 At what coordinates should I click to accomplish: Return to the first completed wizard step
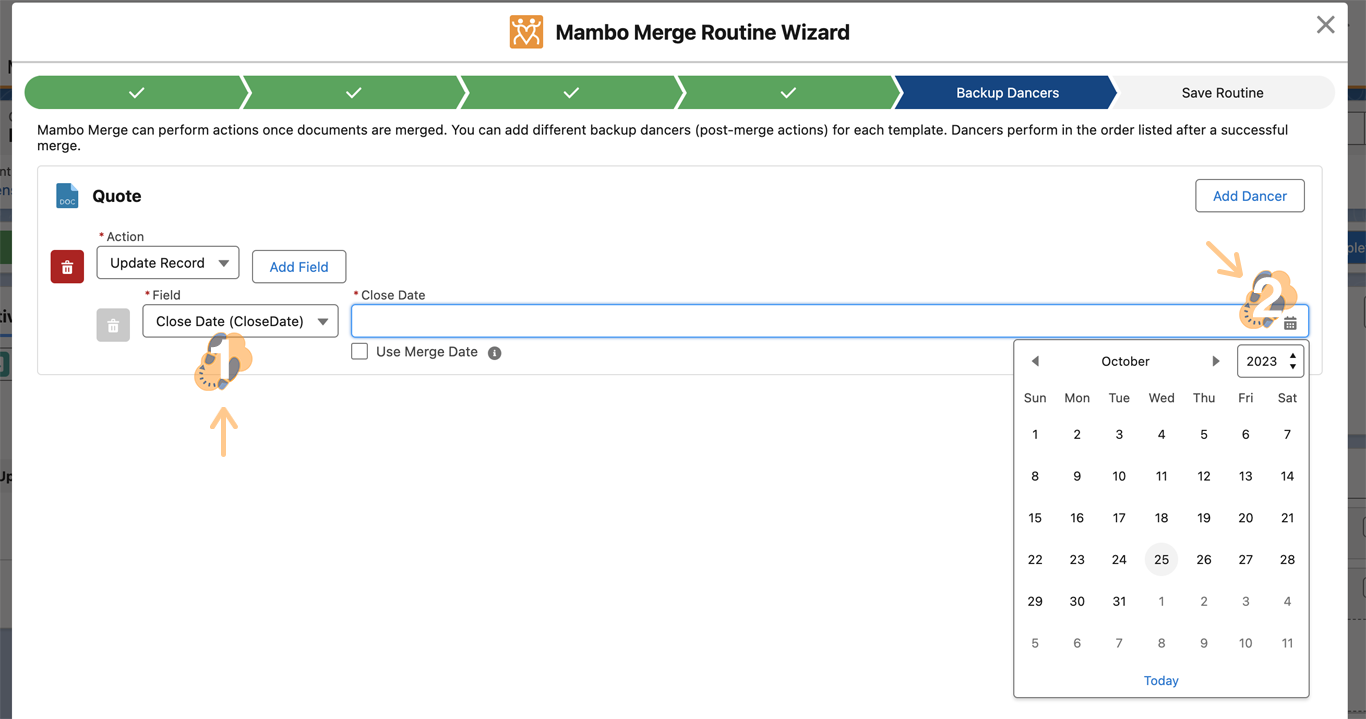(x=136, y=93)
